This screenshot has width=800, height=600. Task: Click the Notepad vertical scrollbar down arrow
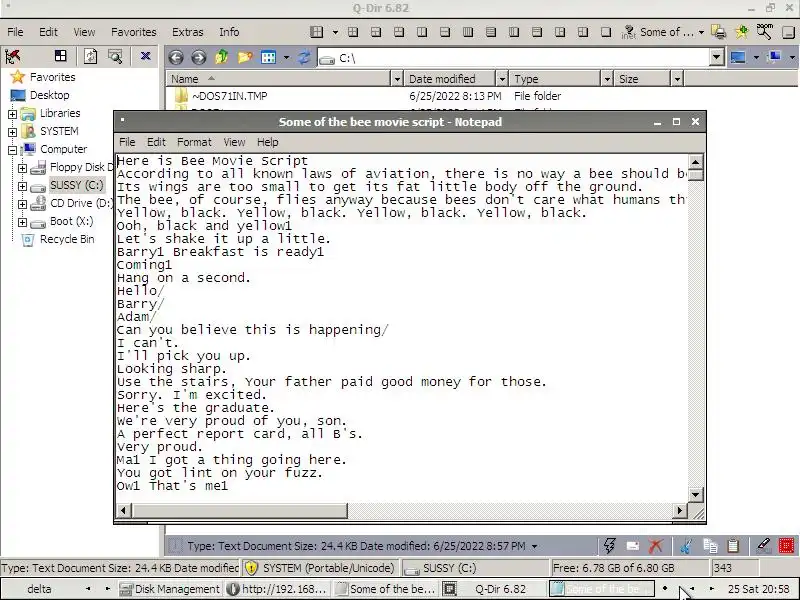695,494
